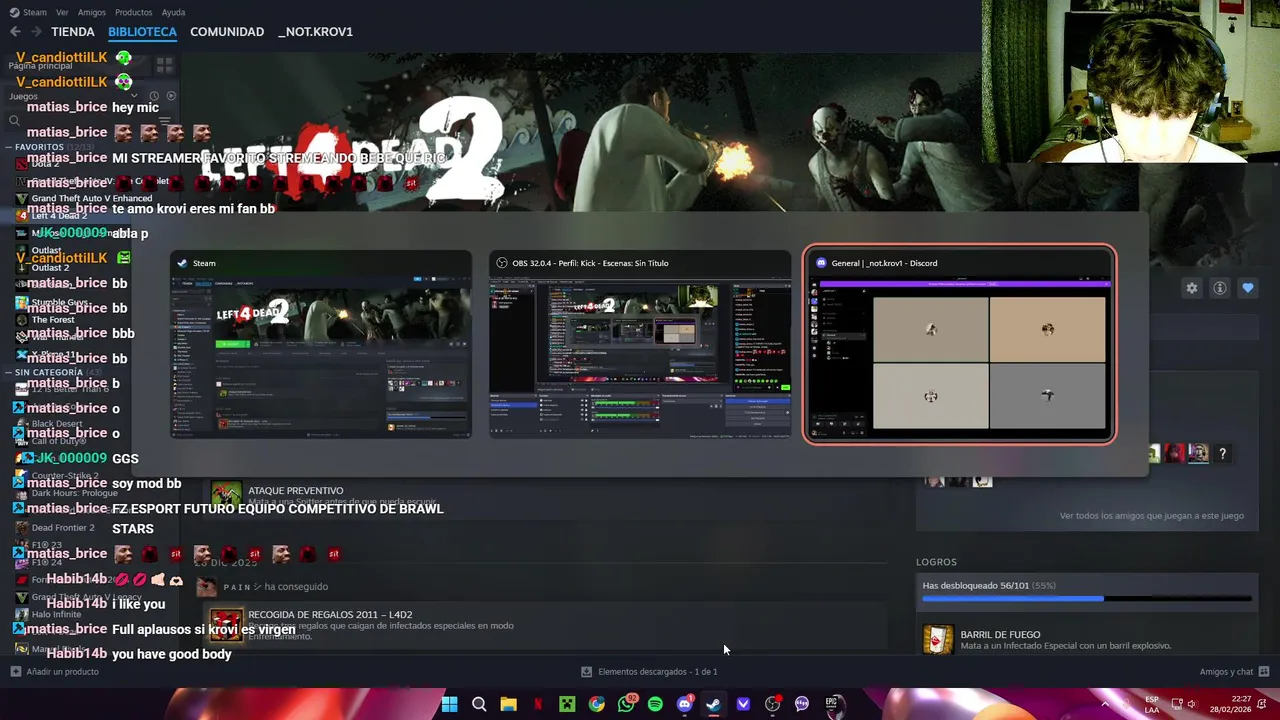Click Añadir un producto button
The width and height of the screenshot is (1280, 720).
[x=54, y=672]
